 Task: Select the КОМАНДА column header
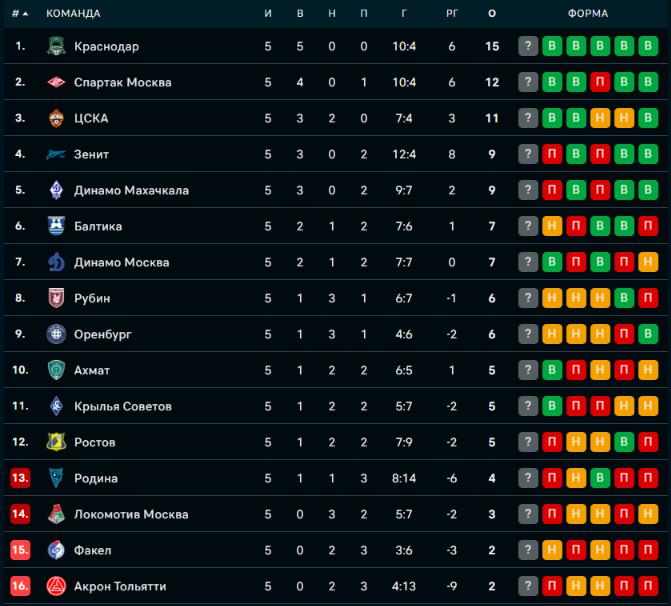pyautogui.click(x=73, y=14)
